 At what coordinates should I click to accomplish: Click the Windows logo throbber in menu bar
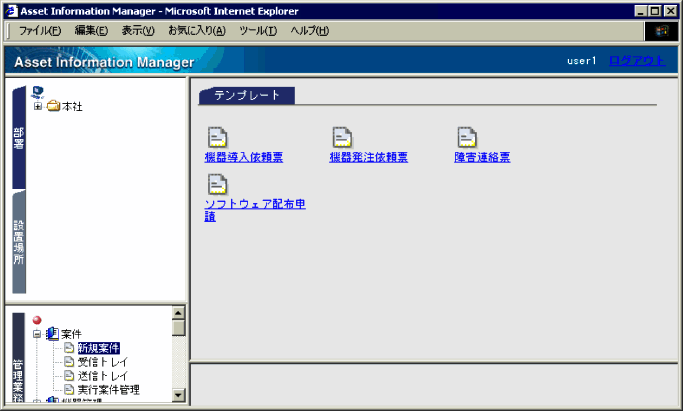pos(661,31)
